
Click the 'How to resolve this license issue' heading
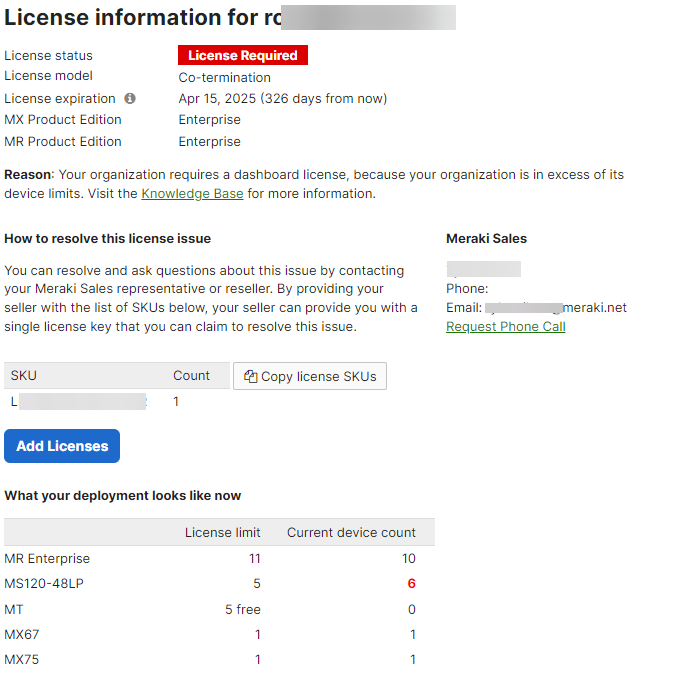point(108,238)
